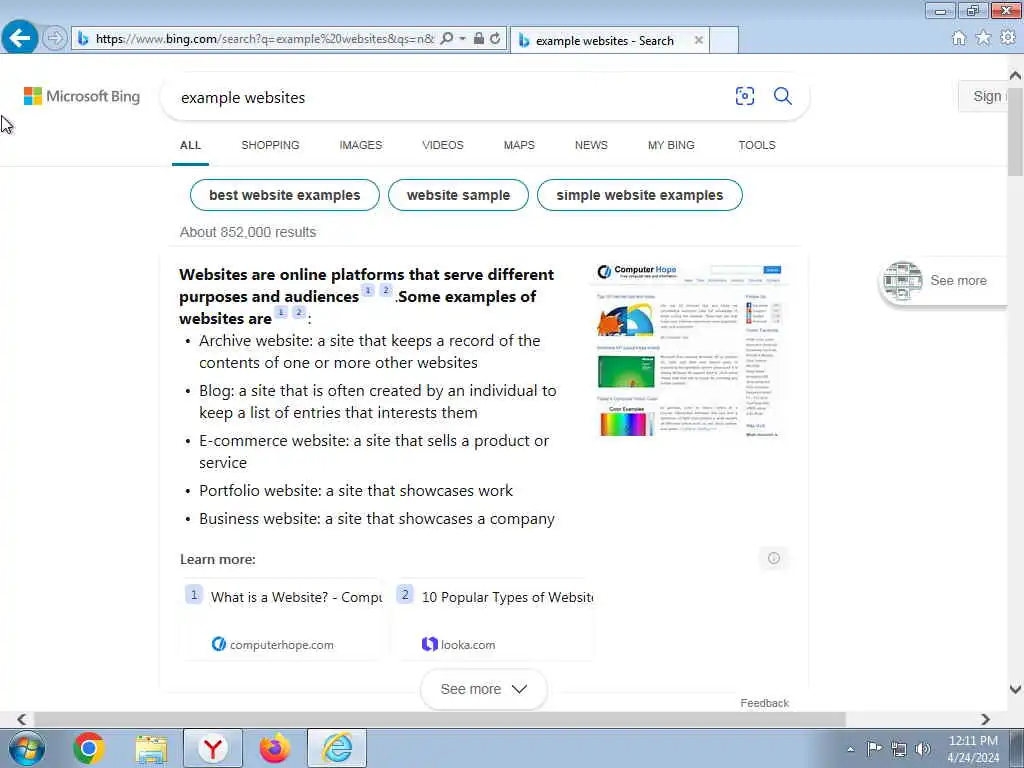Click citation superscript 1 after 'audiences'
The width and height of the screenshot is (1024, 768).
368,291
